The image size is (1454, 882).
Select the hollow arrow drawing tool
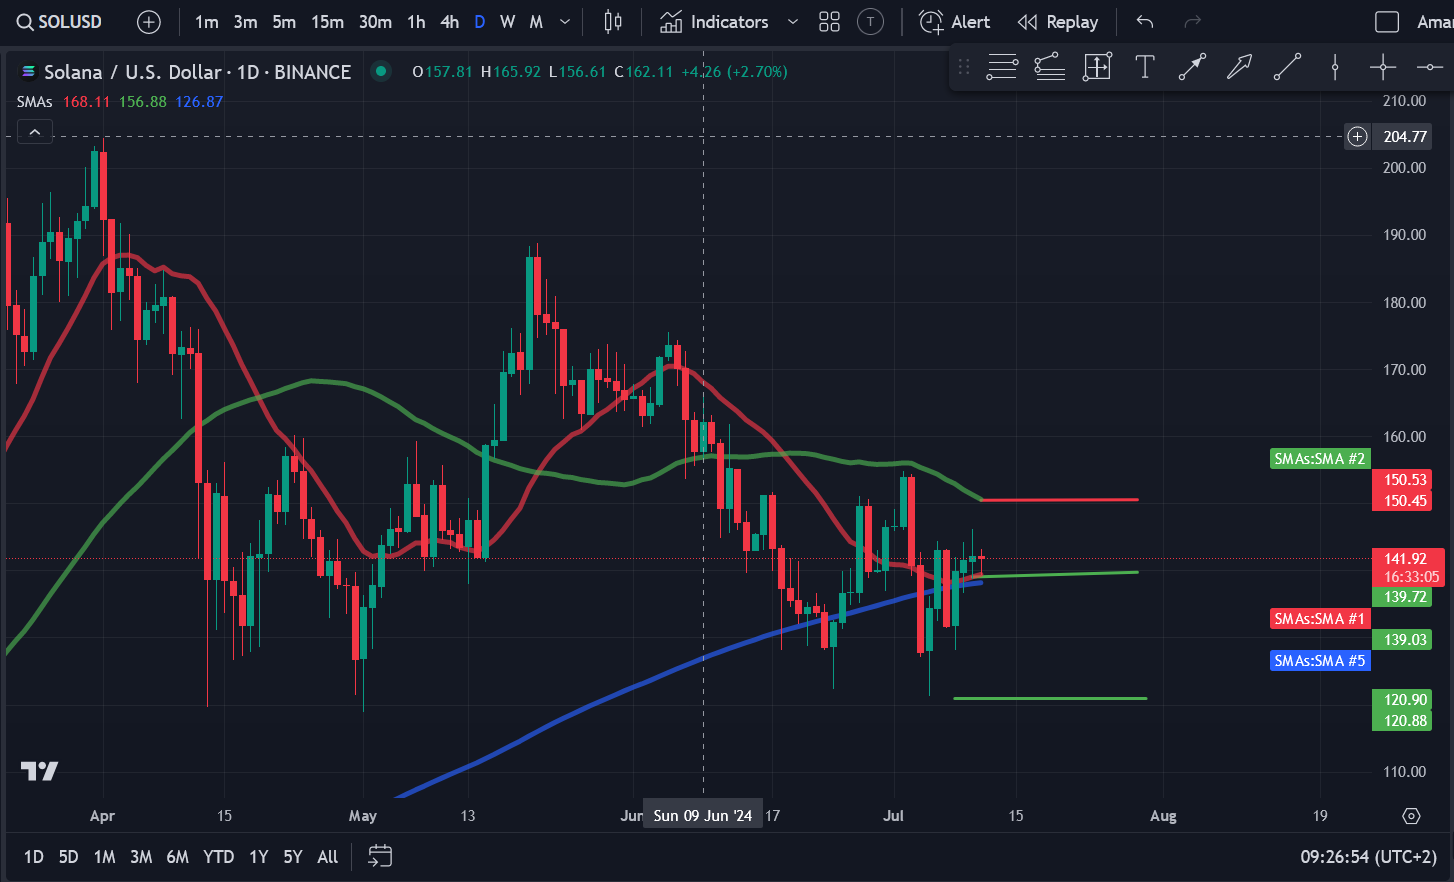[1239, 67]
